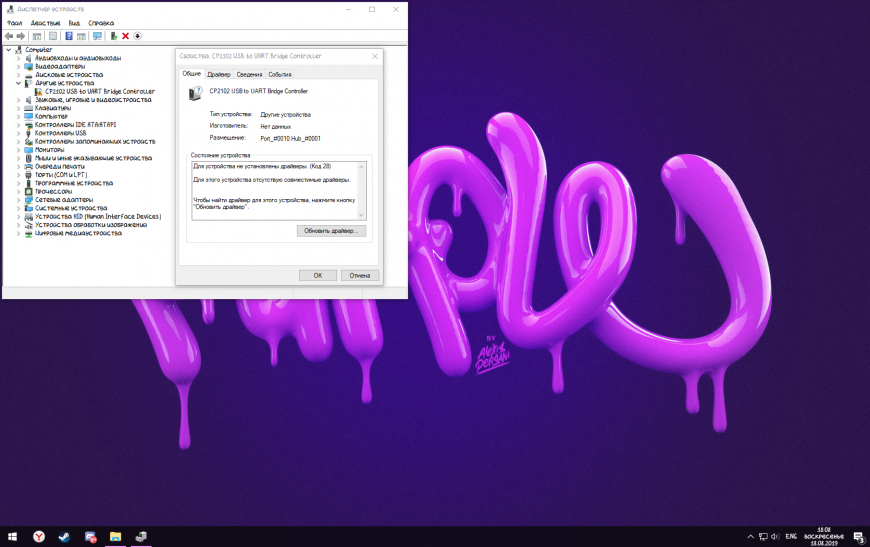Click the circled down-arrow toolbar icon

coord(138,36)
